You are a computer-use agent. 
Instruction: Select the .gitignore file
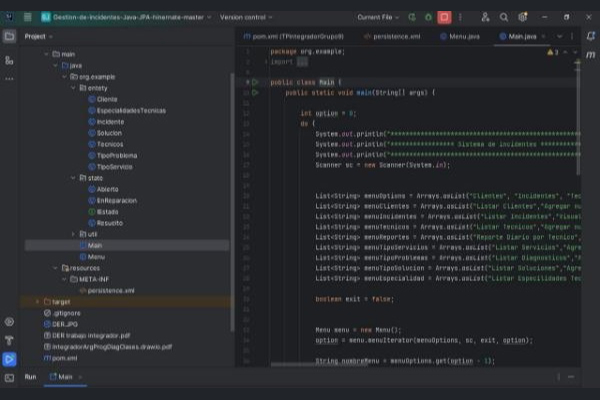pos(67,313)
